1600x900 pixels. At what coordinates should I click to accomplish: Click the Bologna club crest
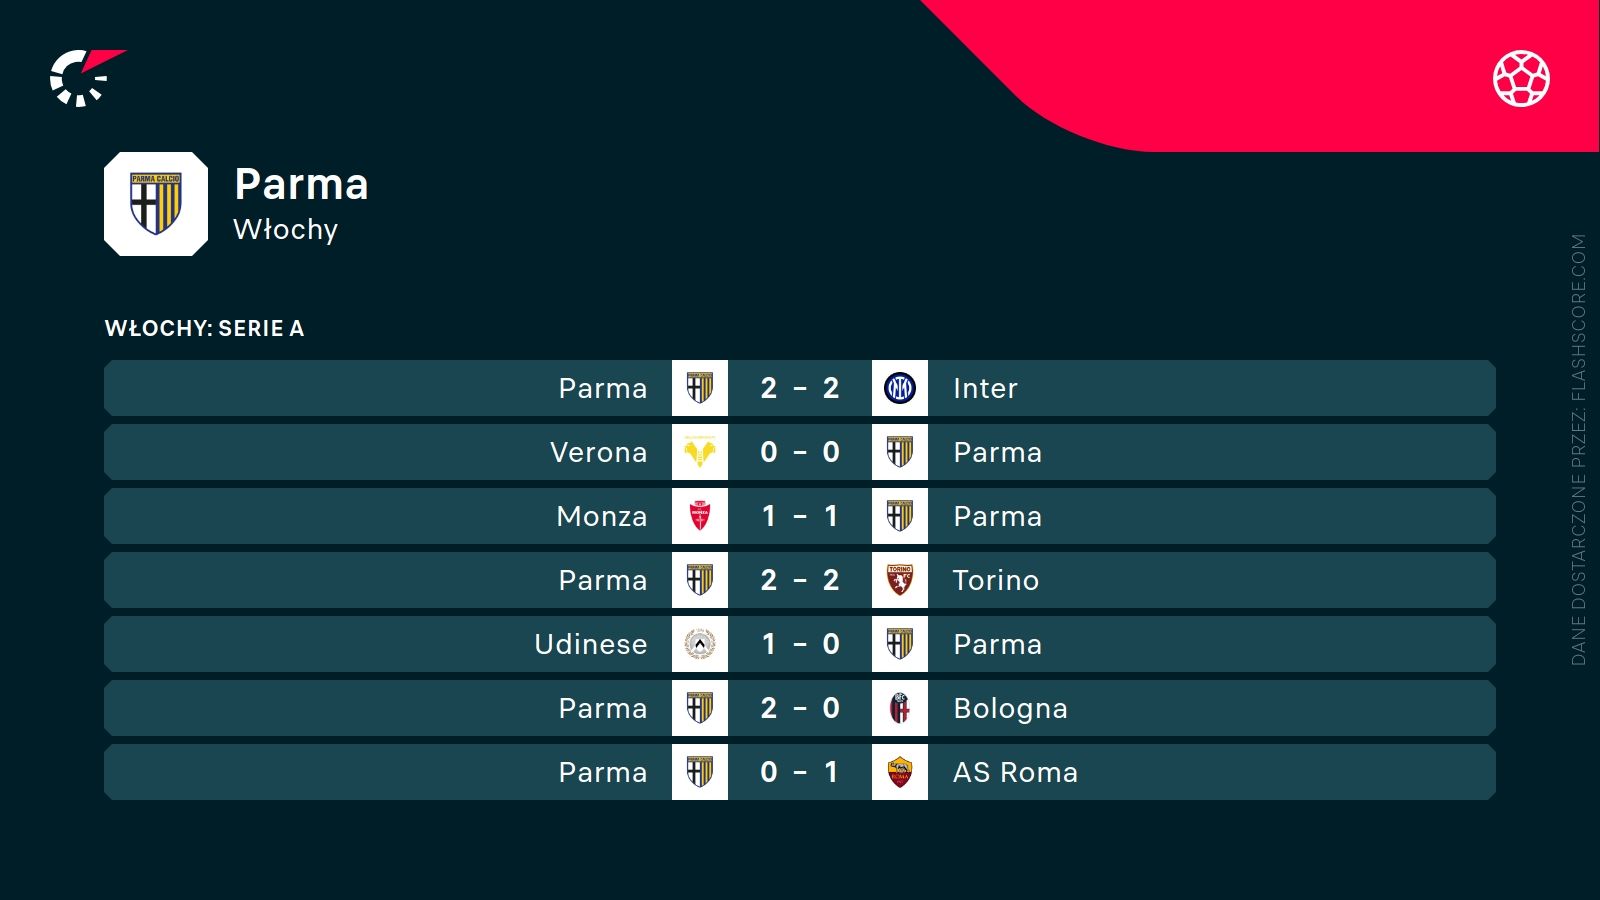[900, 708]
